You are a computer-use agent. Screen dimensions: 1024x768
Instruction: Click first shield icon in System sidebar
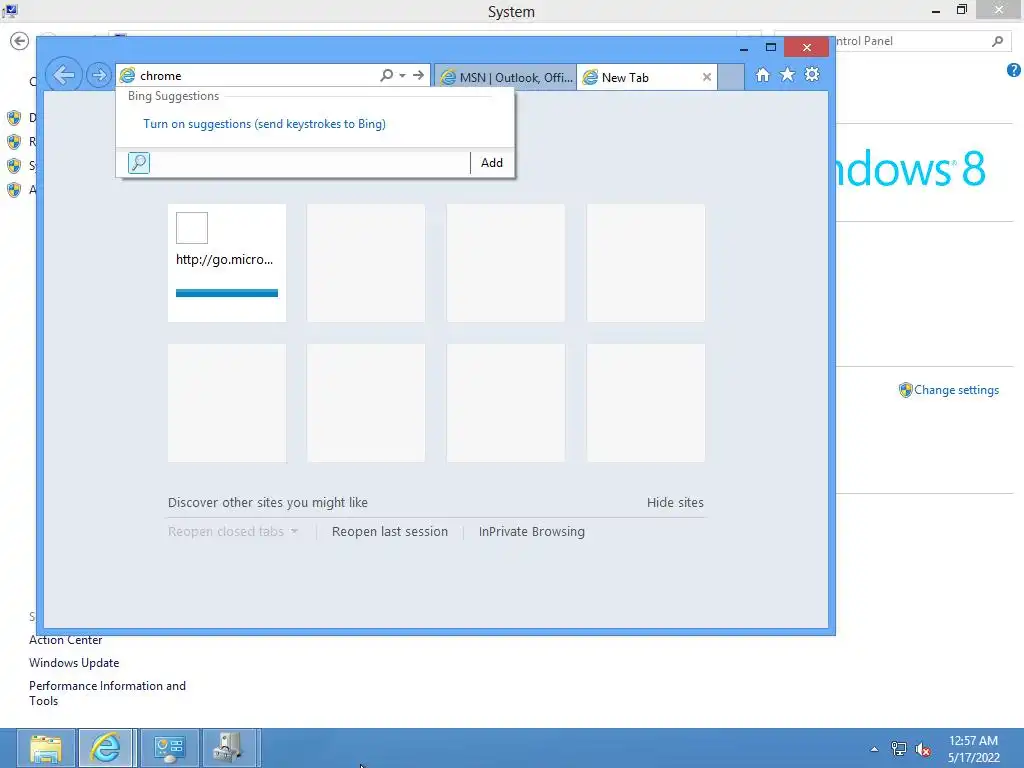click(x=14, y=118)
